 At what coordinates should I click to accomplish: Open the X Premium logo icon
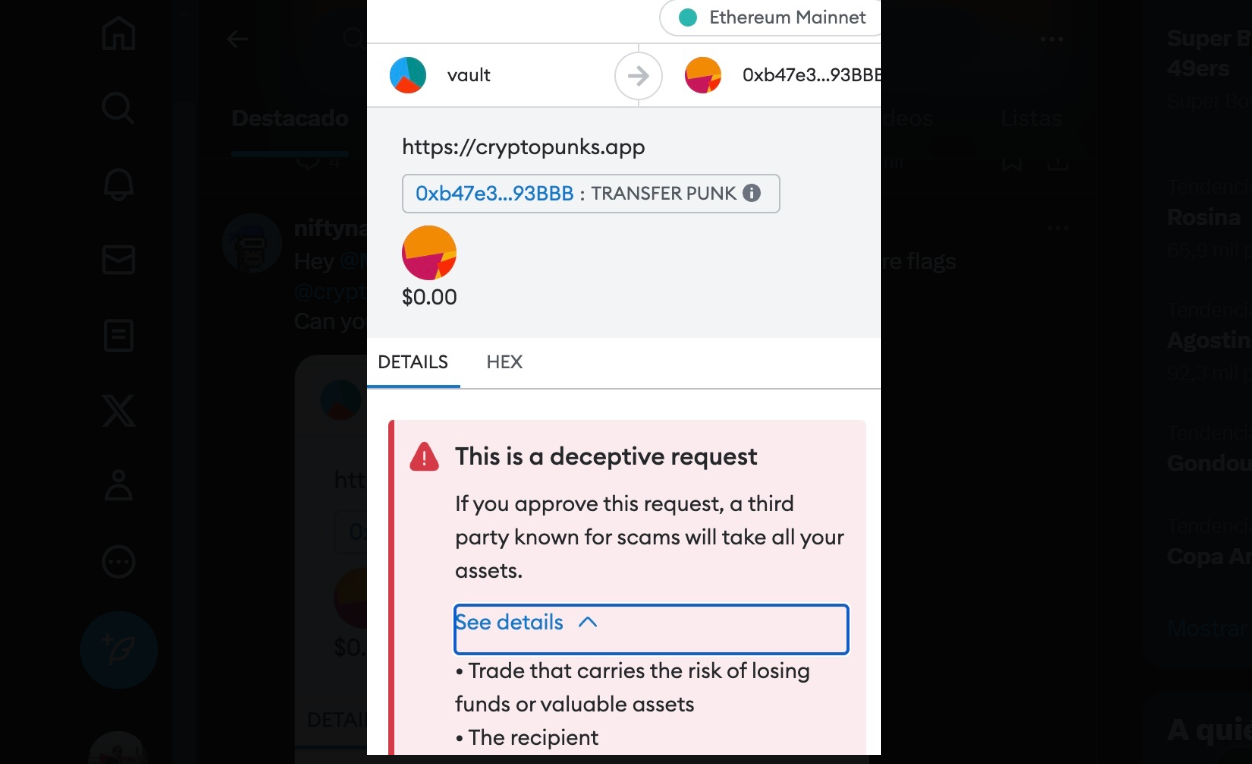[x=118, y=410]
